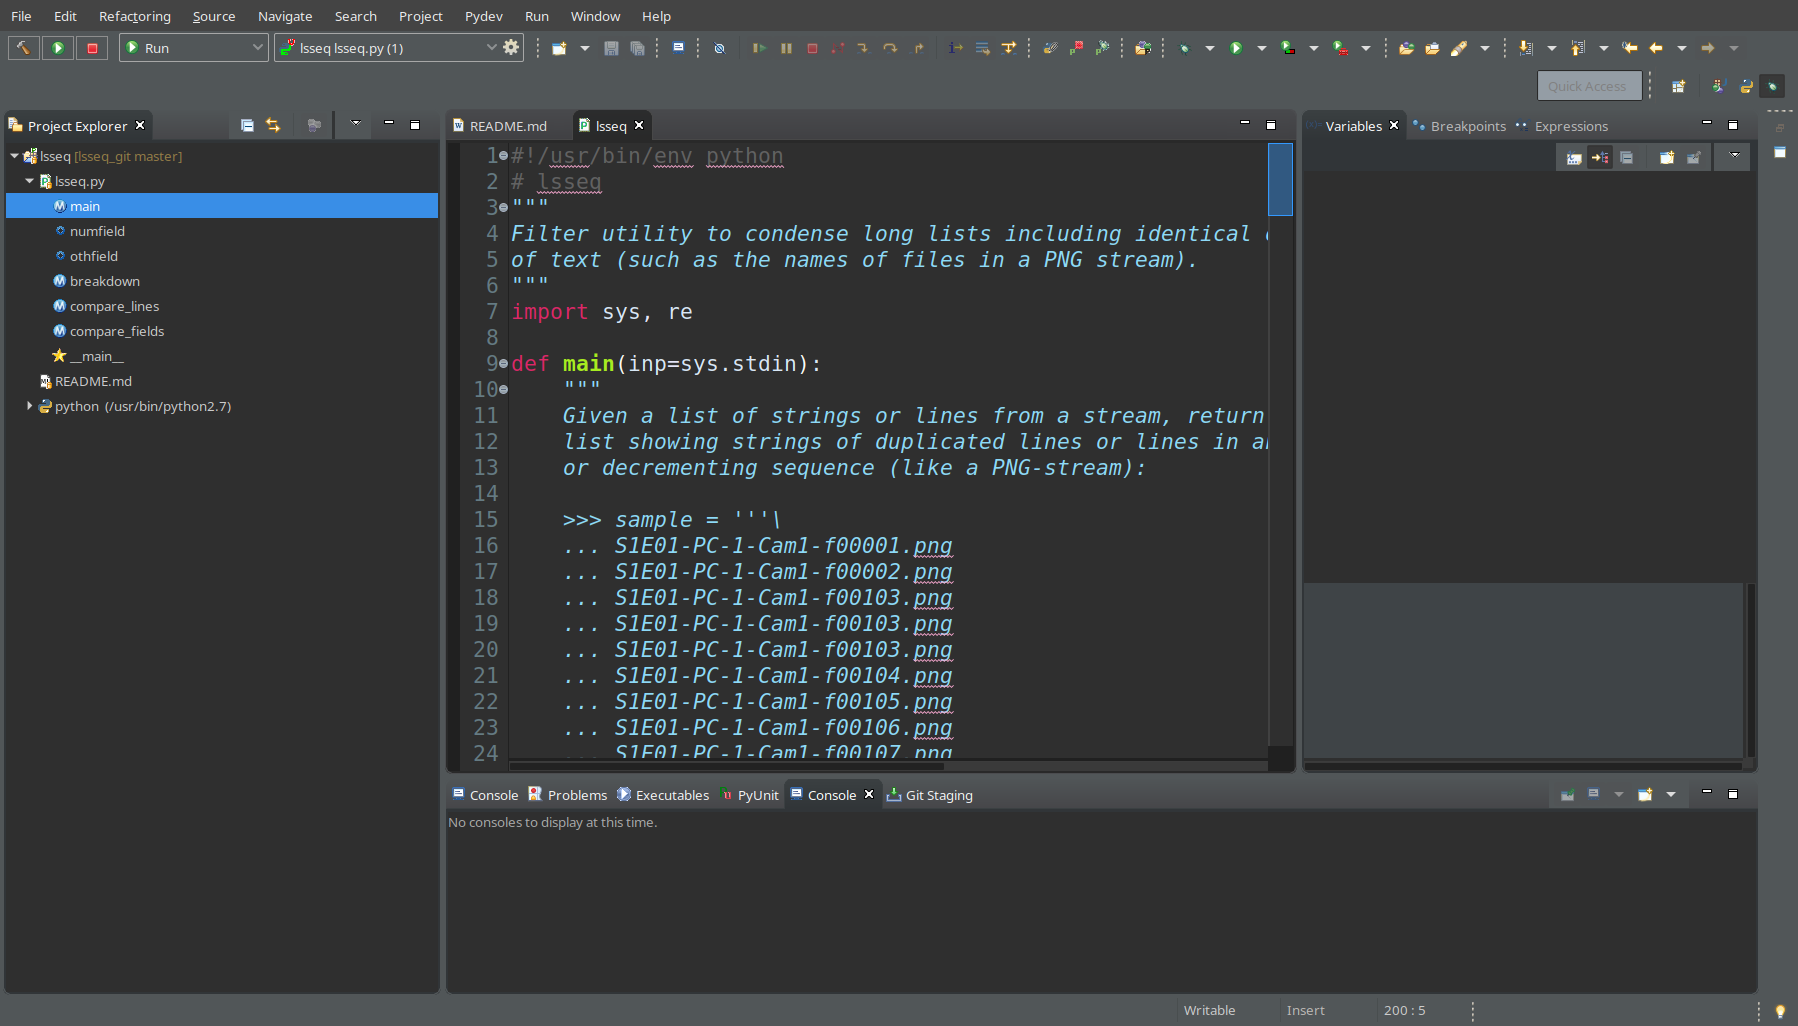Collapse the lsseq.py tree node

[x=29, y=181]
